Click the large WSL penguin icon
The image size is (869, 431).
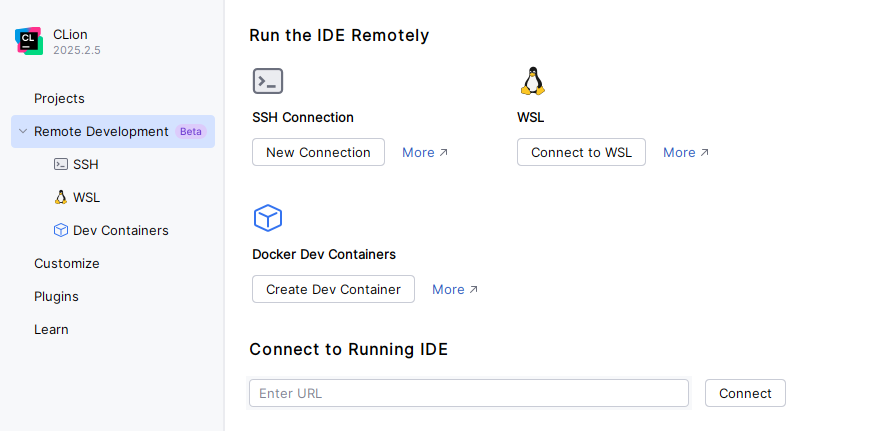click(533, 81)
